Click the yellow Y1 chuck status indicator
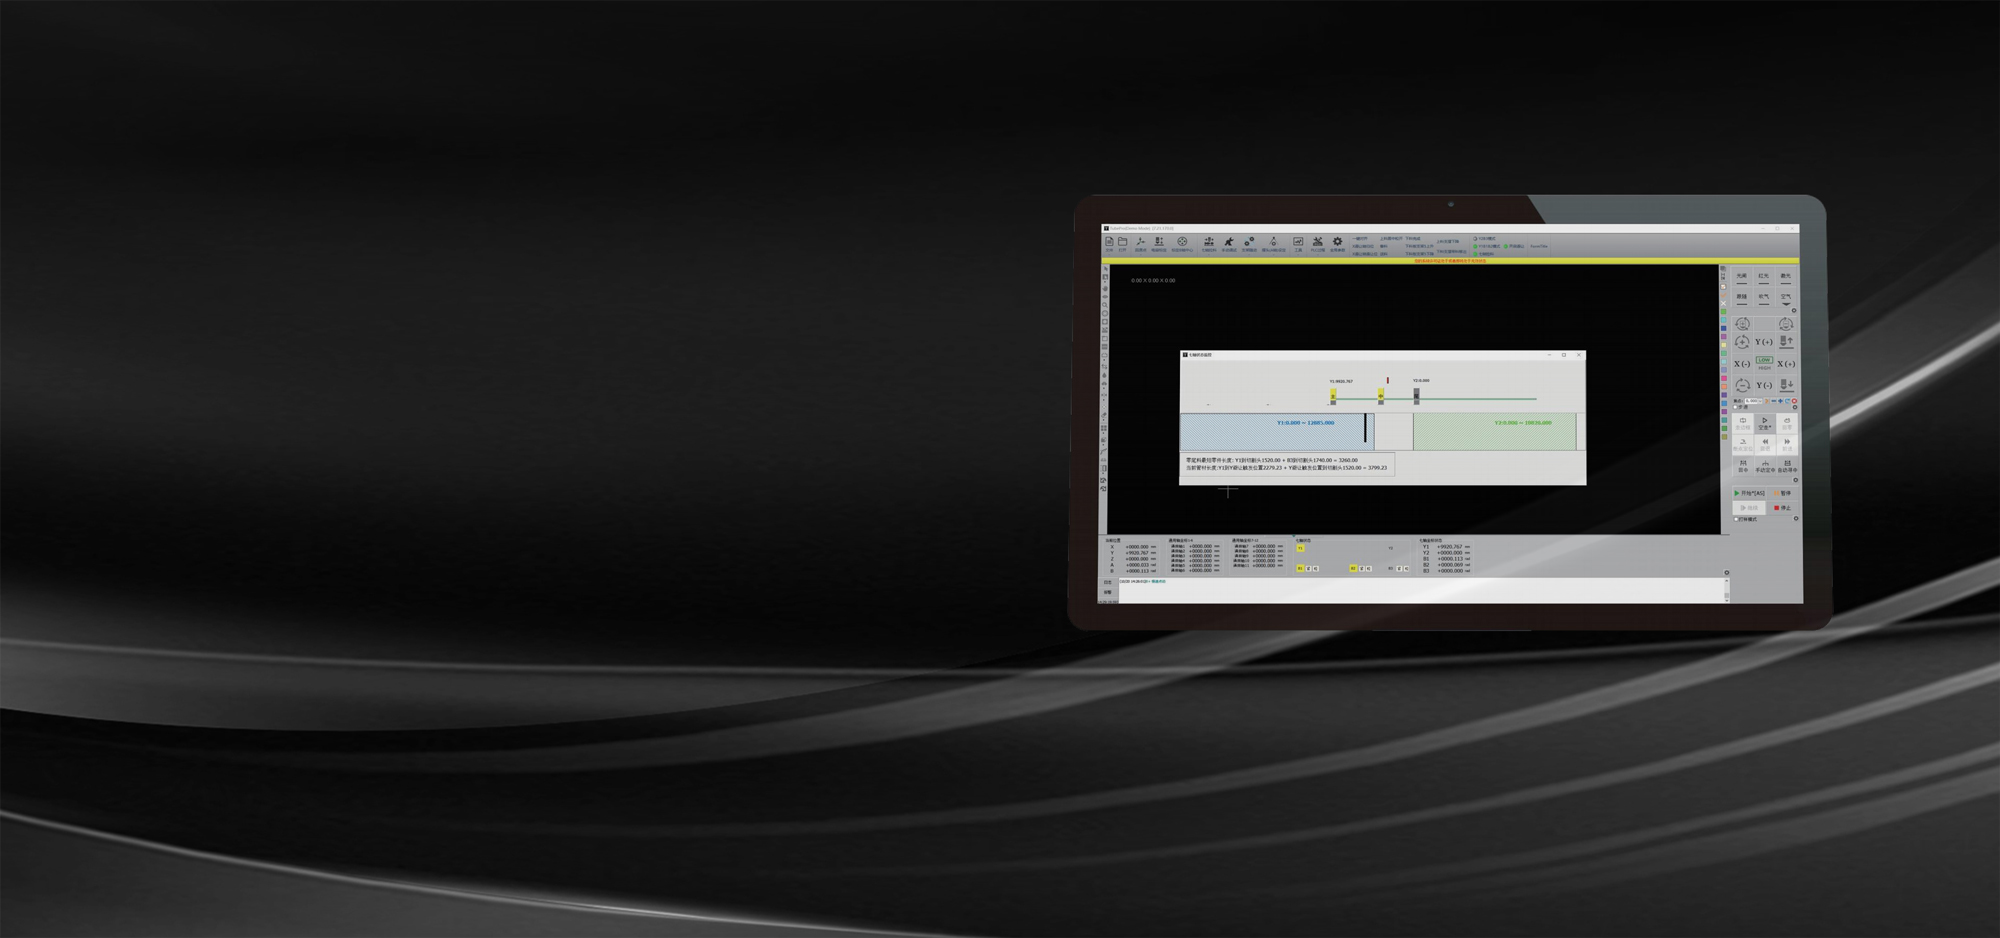 [x=1300, y=548]
